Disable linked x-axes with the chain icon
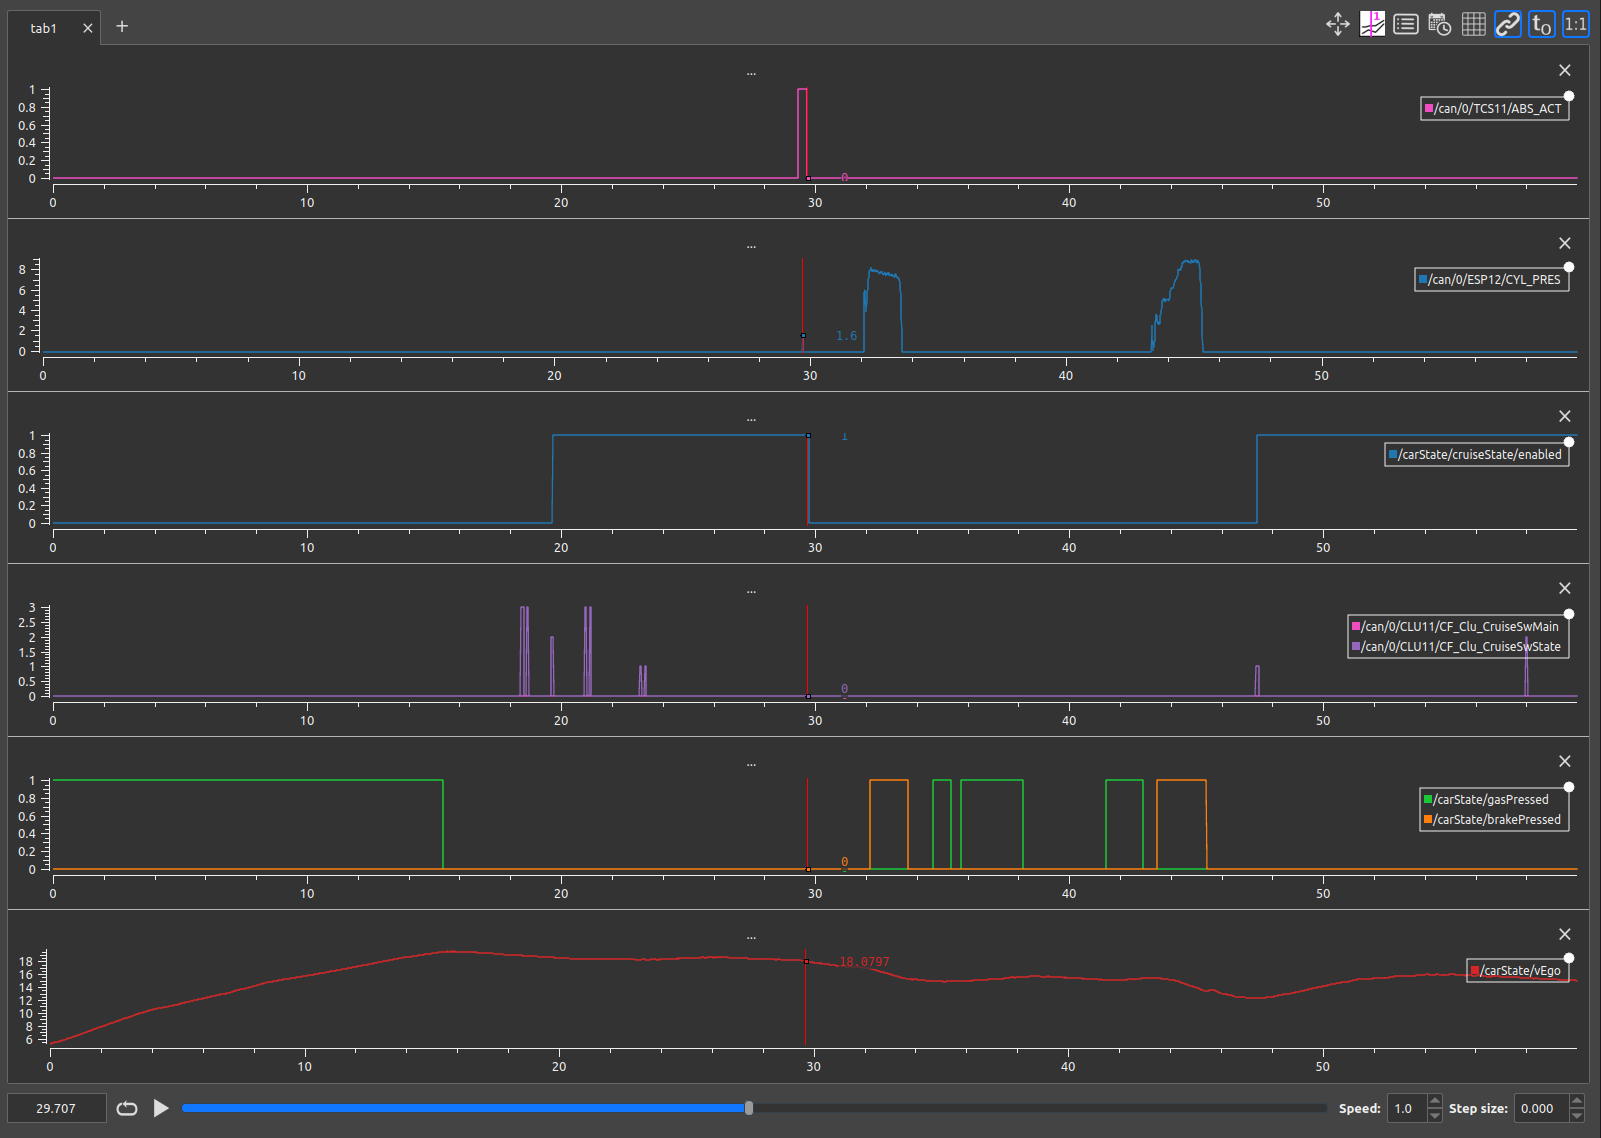 pyautogui.click(x=1507, y=24)
